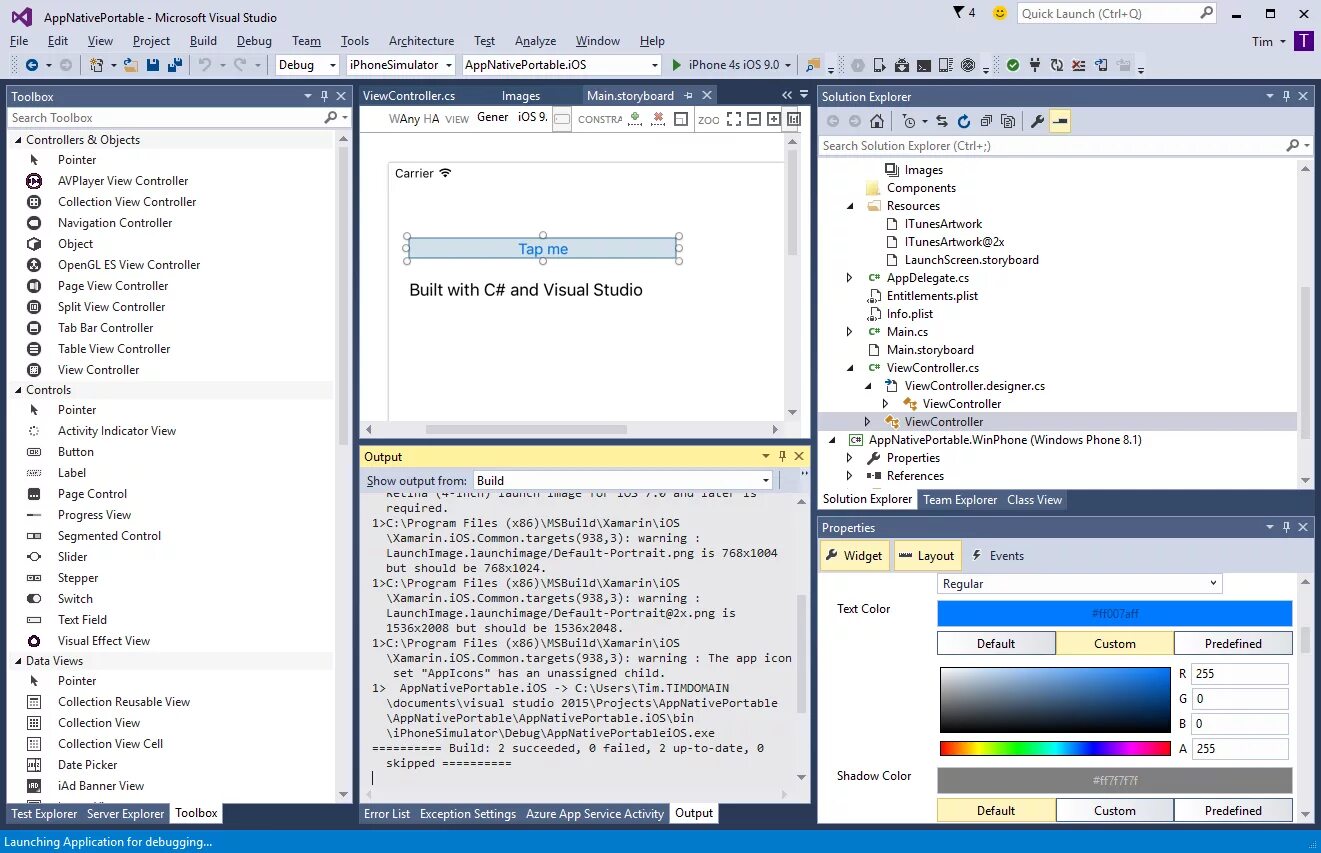The width and height of the screenshot is (1321, 853).
Task: Click the Home icon in Solution Explorer
Action: [x=877, y=121]
